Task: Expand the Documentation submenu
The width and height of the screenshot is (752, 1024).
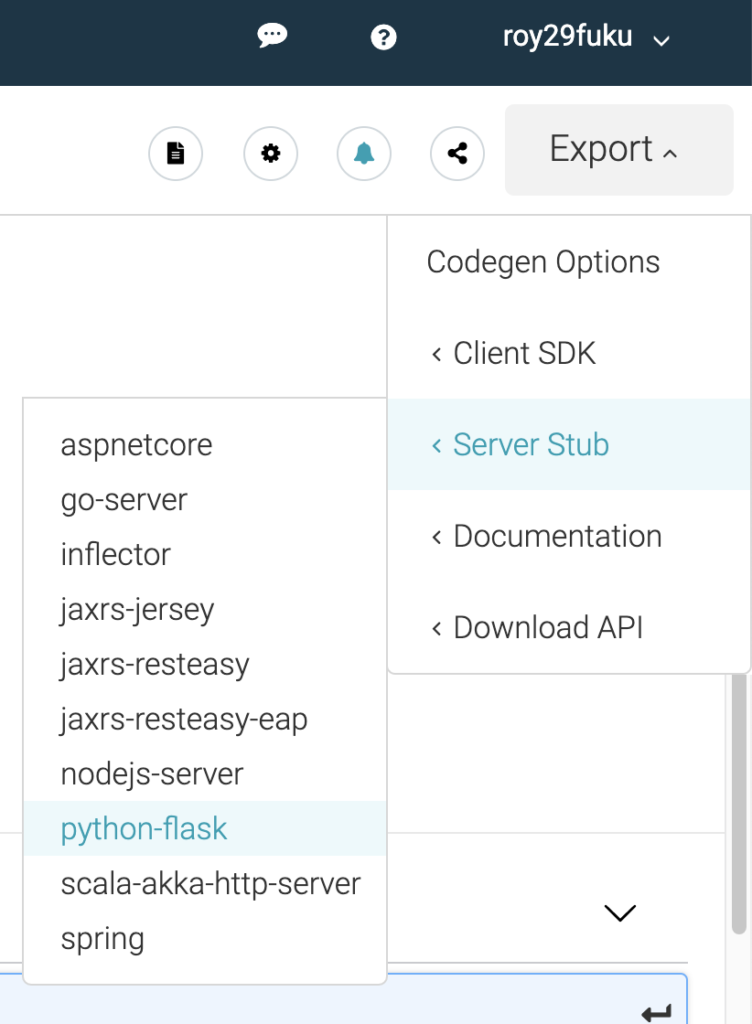Action: click(569, 536)
